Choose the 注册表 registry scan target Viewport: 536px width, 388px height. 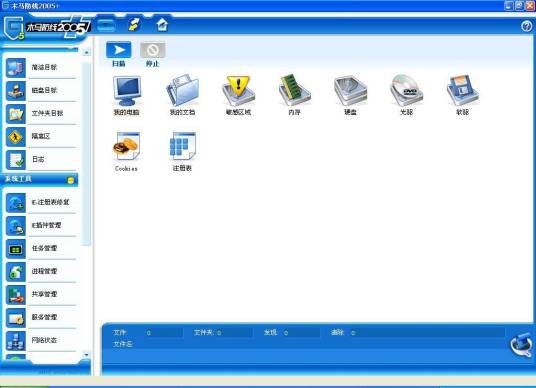(x=182, y=151)
